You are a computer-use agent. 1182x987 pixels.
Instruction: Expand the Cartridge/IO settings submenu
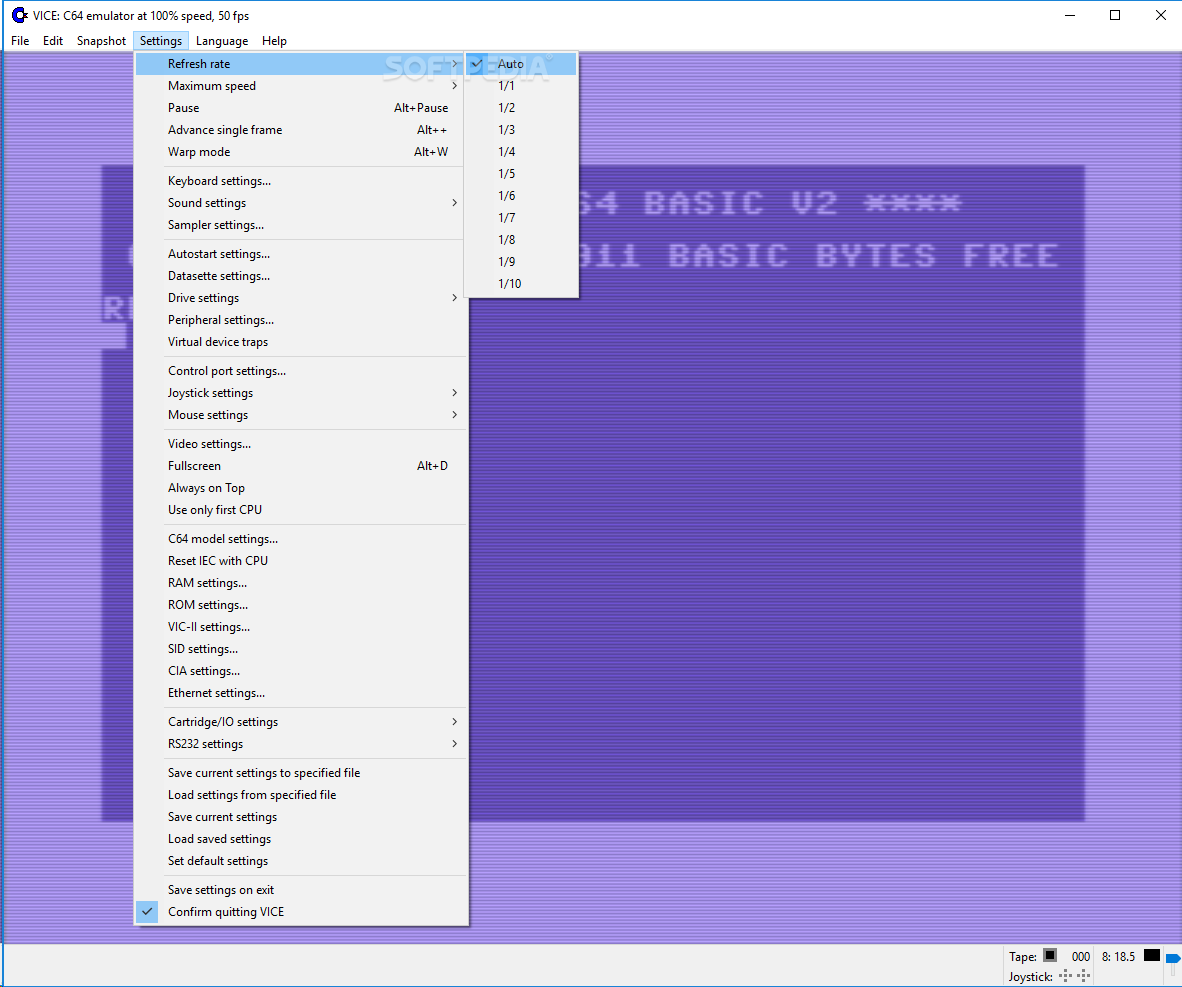[x=302, y=722]
